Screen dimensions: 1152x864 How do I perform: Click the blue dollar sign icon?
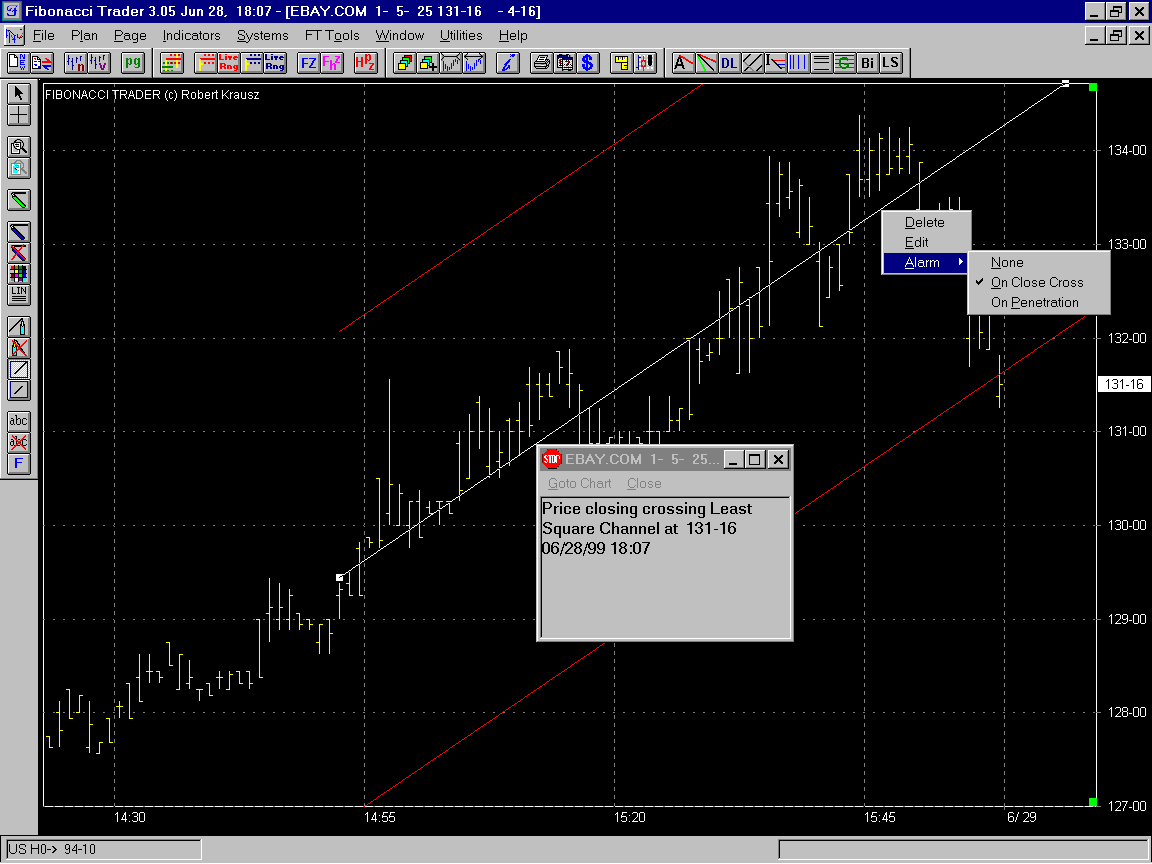[x=588, y=63]
